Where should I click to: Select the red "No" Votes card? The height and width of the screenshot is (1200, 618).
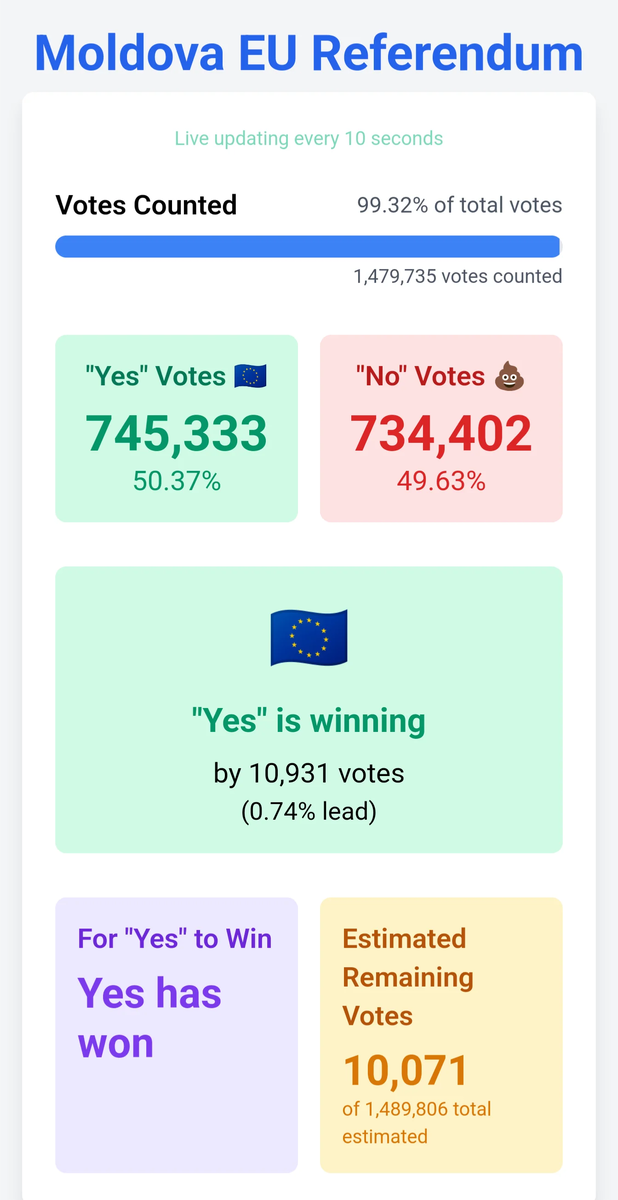[x=441, y=428]
